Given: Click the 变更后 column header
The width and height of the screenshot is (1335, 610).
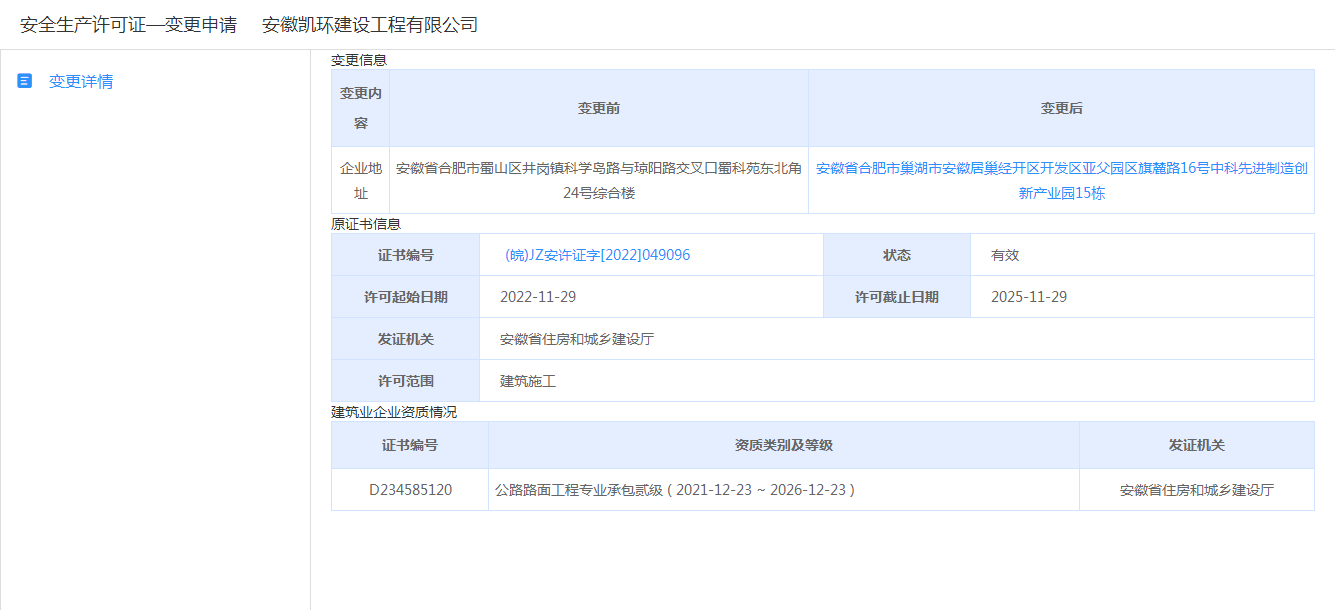Looking at the screenshot, I should 1061,108.
